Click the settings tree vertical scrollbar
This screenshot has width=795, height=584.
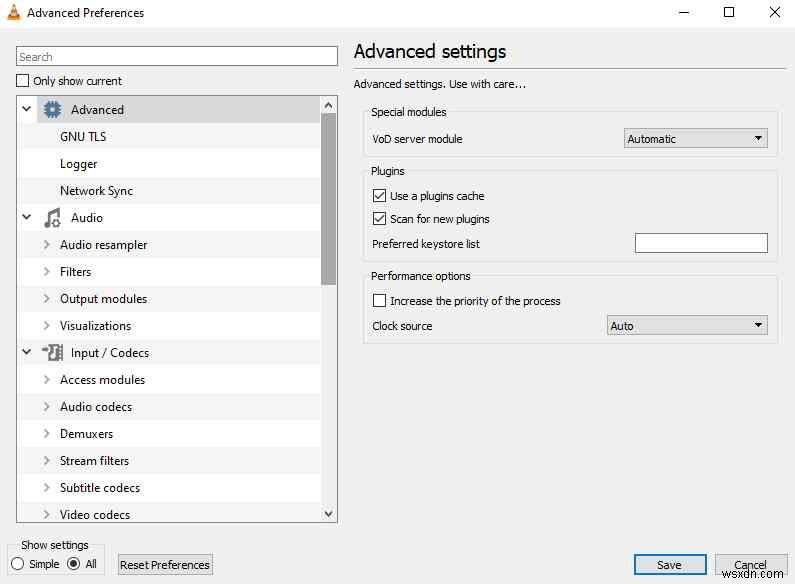point(329,198)
